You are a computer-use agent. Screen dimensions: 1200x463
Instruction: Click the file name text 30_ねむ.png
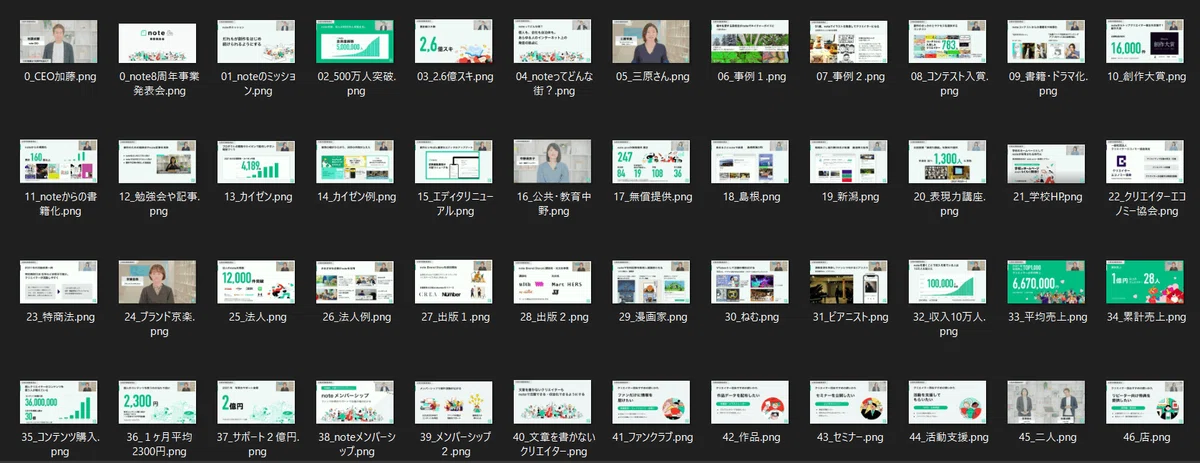(750, 317)
